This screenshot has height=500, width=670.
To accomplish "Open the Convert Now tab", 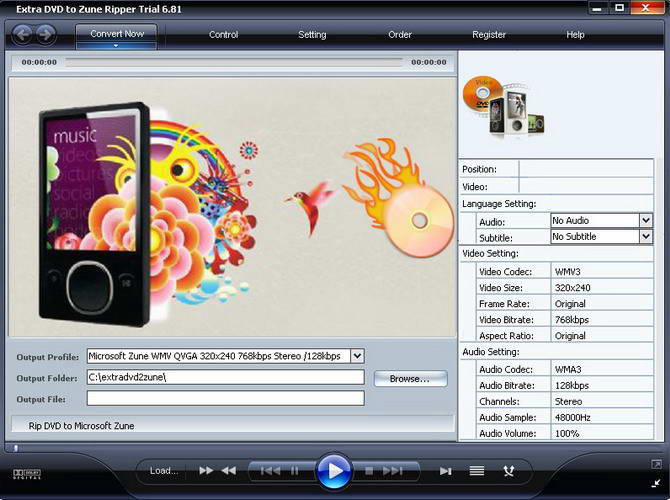I will tap(117, 33).
